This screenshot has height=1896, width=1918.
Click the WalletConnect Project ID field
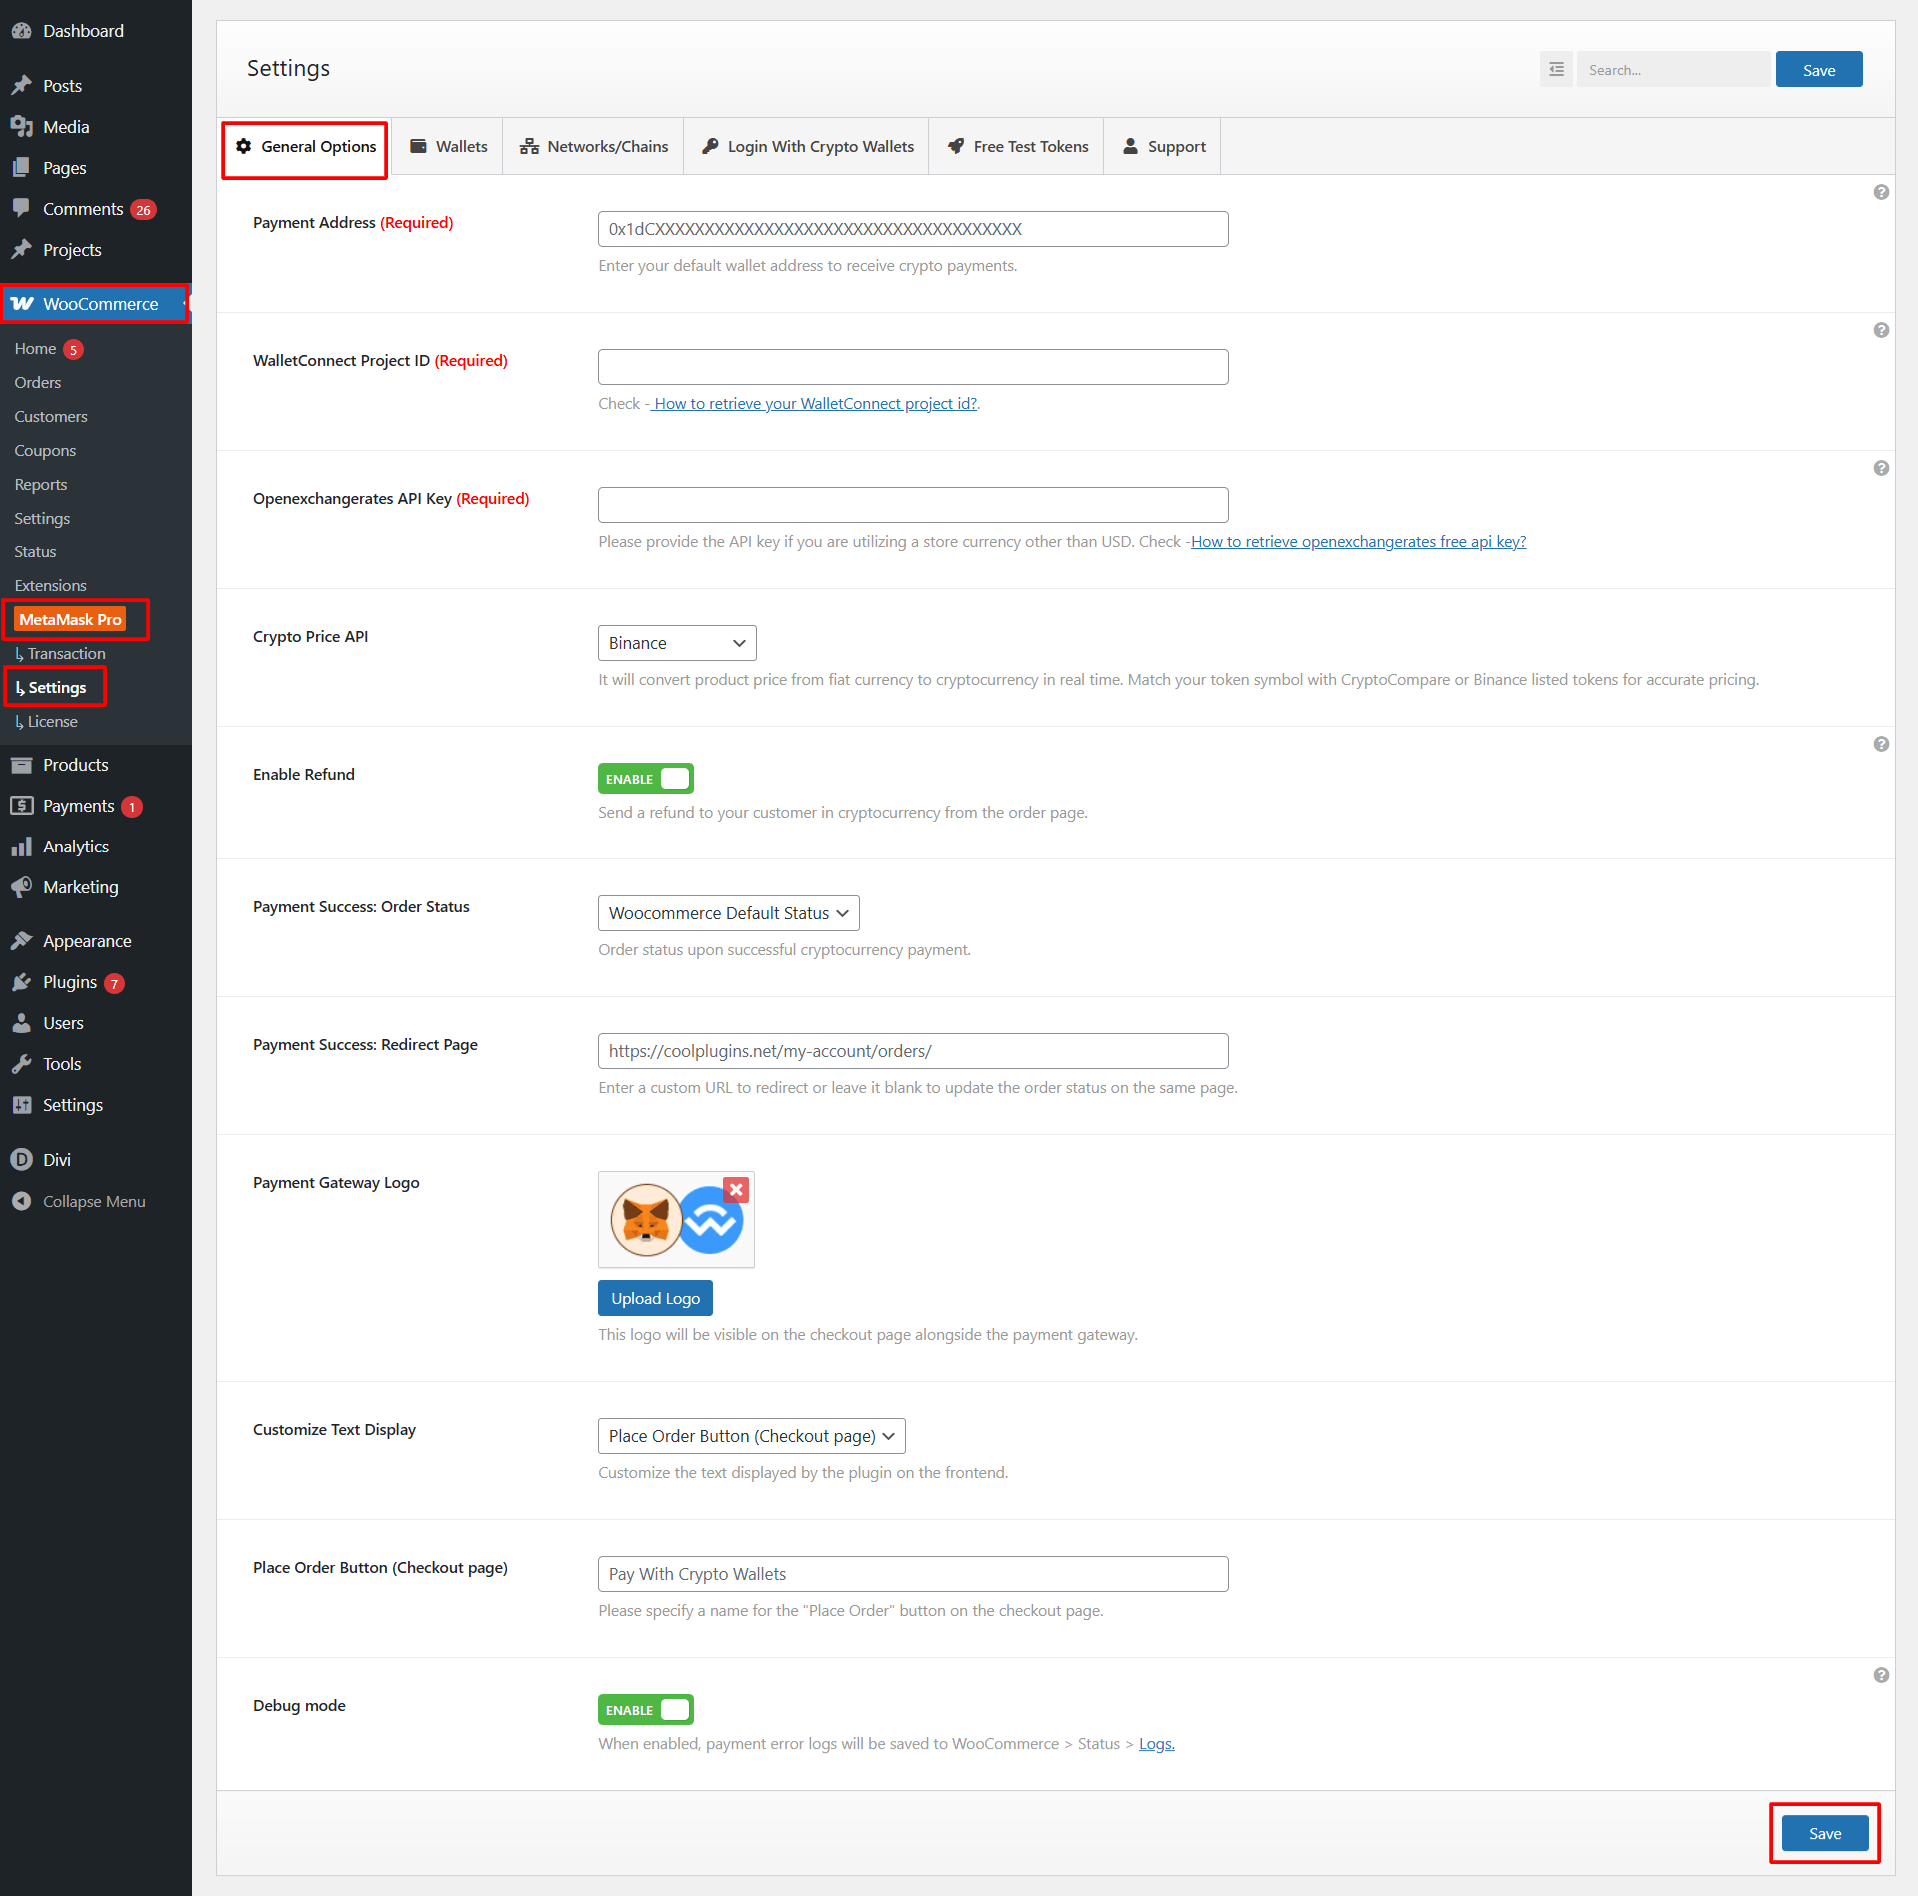(912, 367)
